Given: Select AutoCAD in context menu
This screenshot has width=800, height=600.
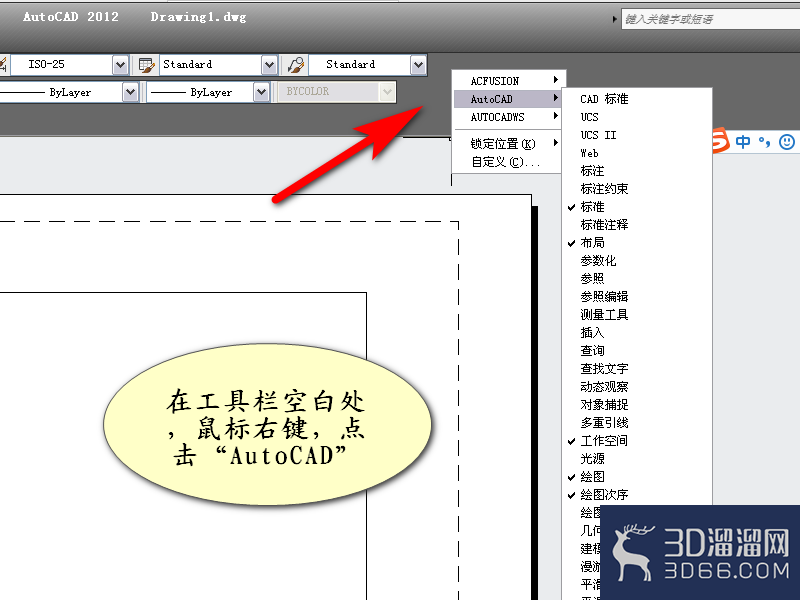Looking at the screenshot, I should coord(509,99).
